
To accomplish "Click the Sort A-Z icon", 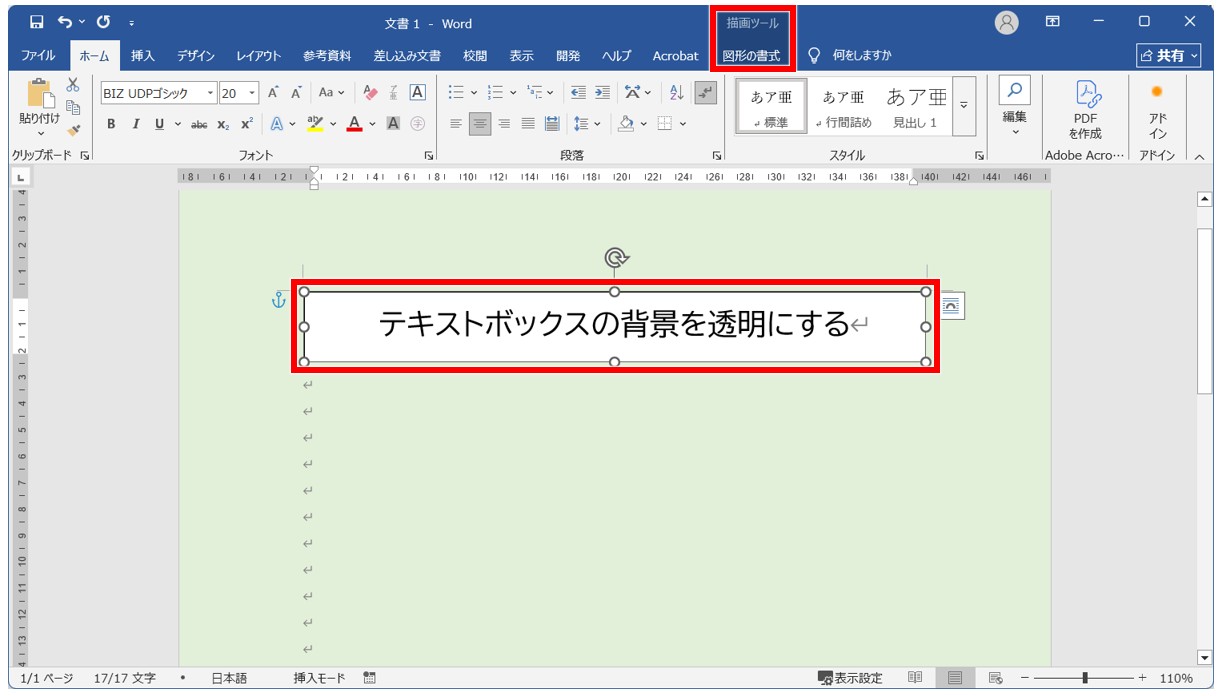I will point(676,93).
